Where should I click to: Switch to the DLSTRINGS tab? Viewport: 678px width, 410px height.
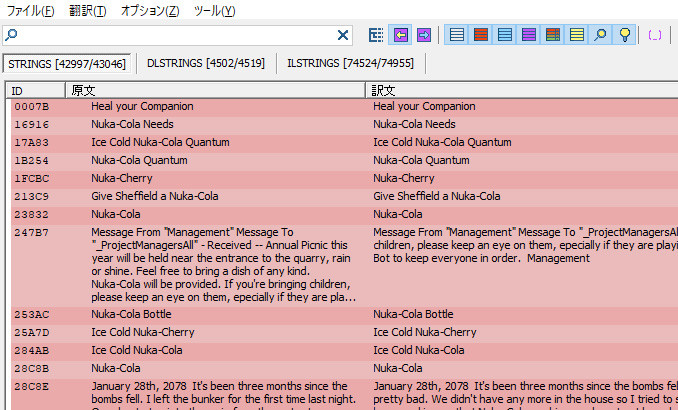[x=206, y=63]
